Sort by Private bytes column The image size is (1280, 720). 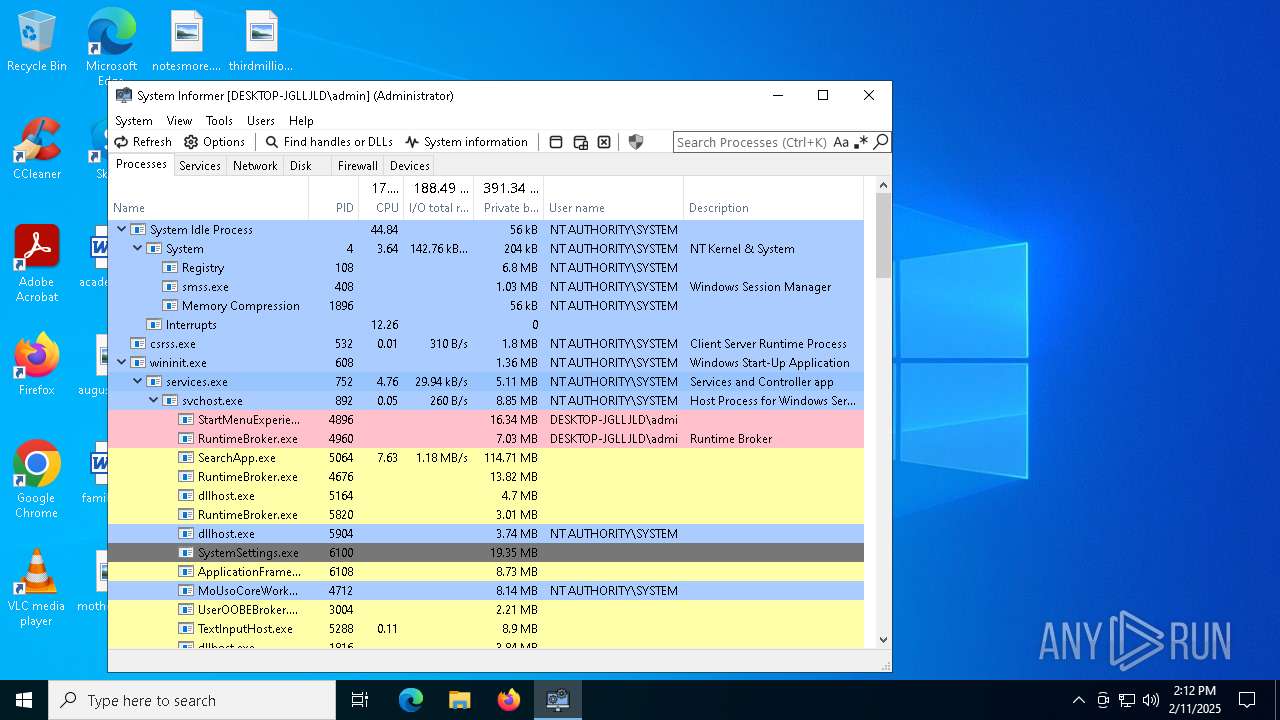[x=508, y=198]
